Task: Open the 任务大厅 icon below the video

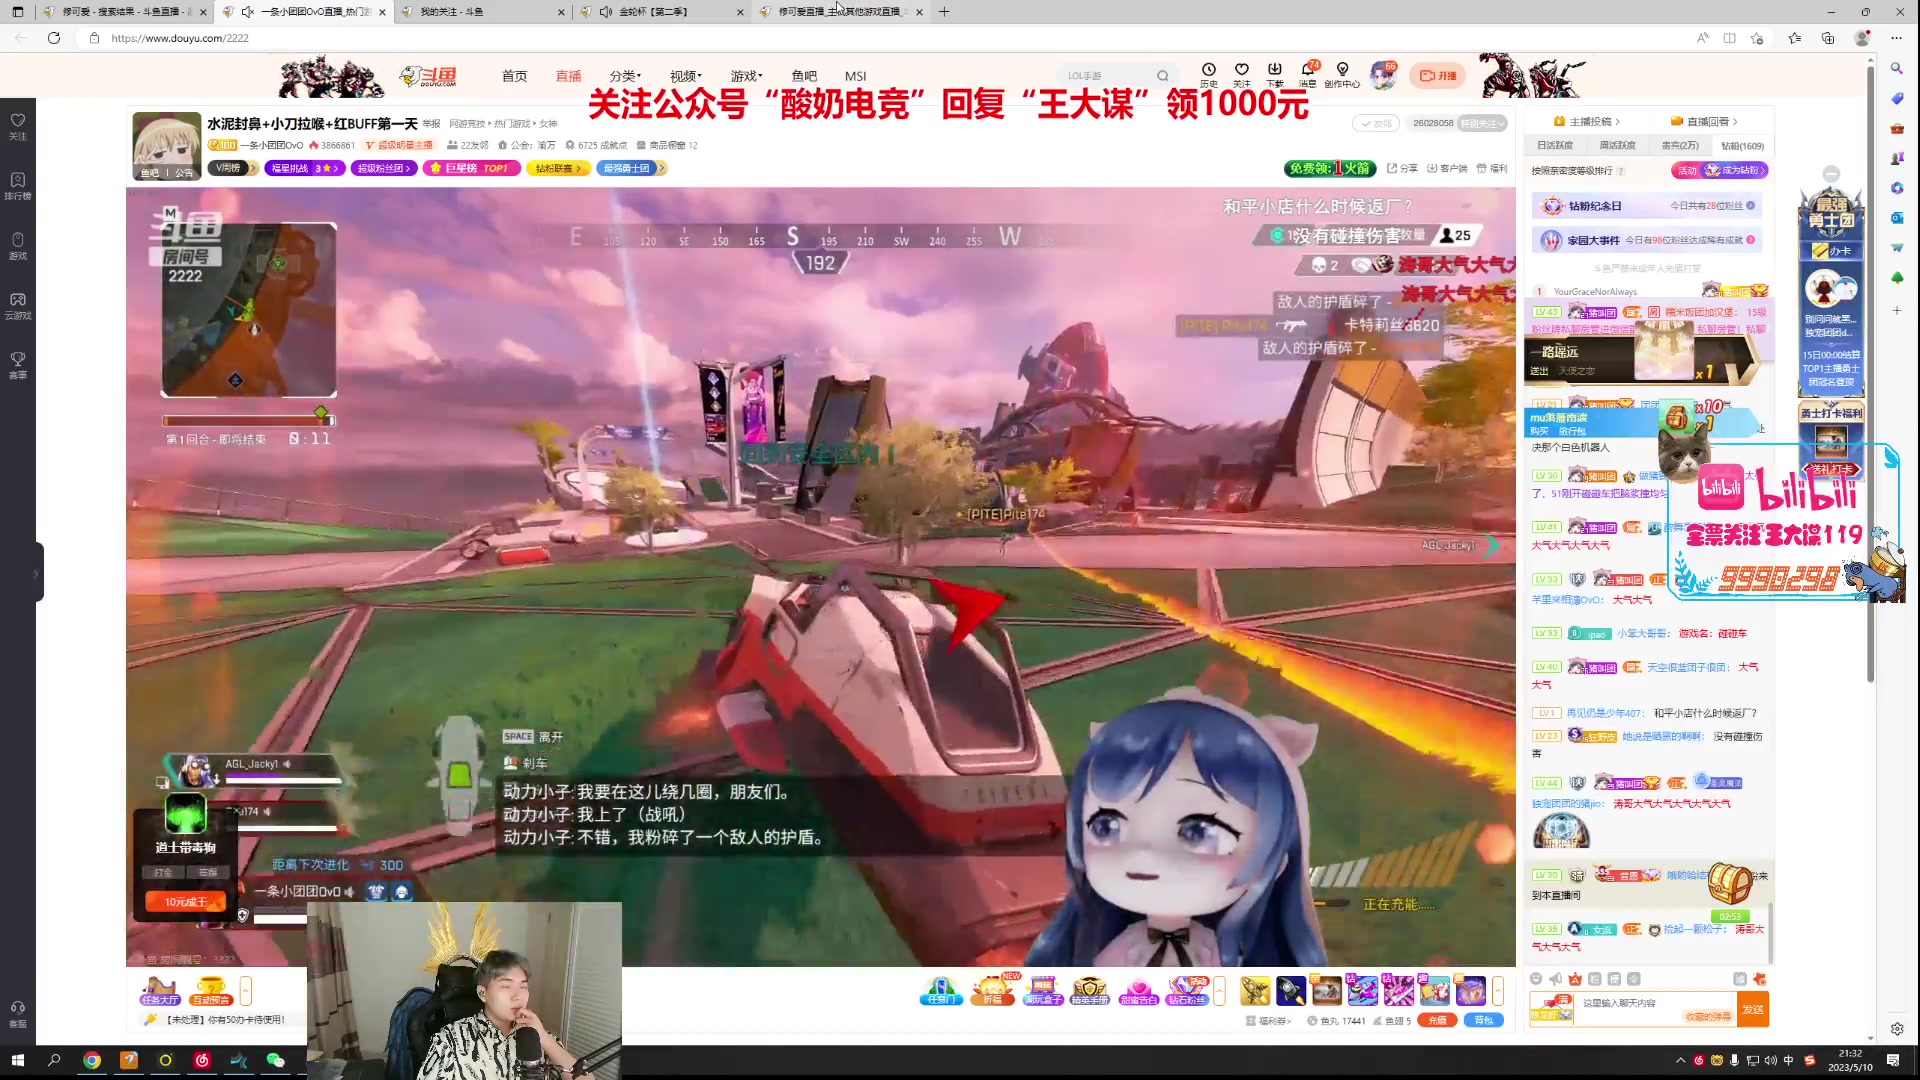Action: [160, 990]
